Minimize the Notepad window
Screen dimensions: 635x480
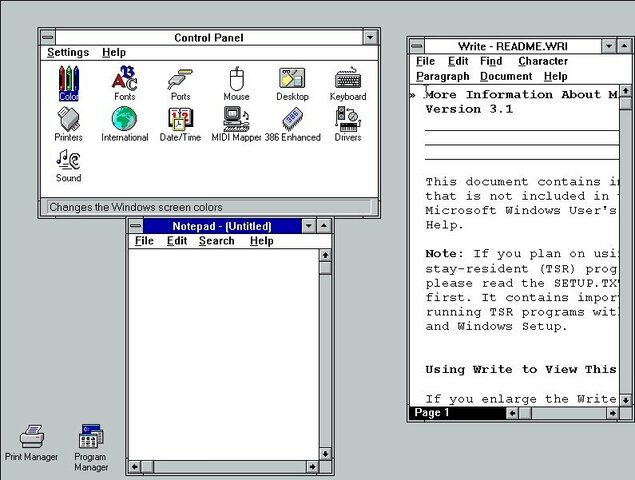(309, 226)
